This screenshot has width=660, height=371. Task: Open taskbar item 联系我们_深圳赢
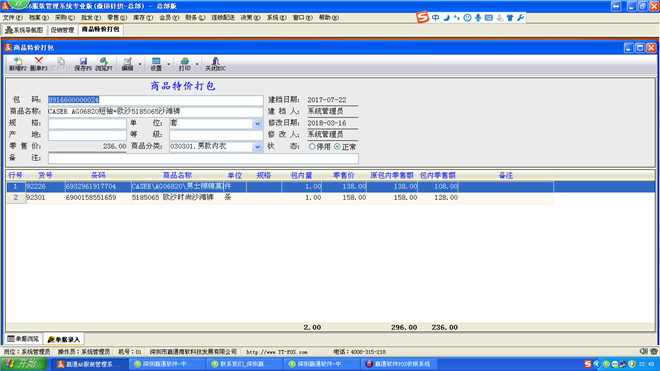point(245,364)
